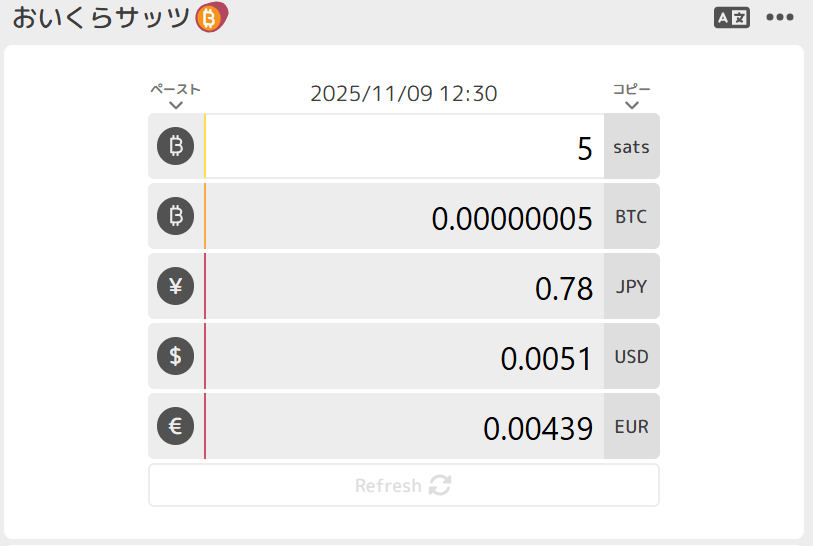
Task: Click the dollar icon in the USD row
Action: [x=176, y=357]
